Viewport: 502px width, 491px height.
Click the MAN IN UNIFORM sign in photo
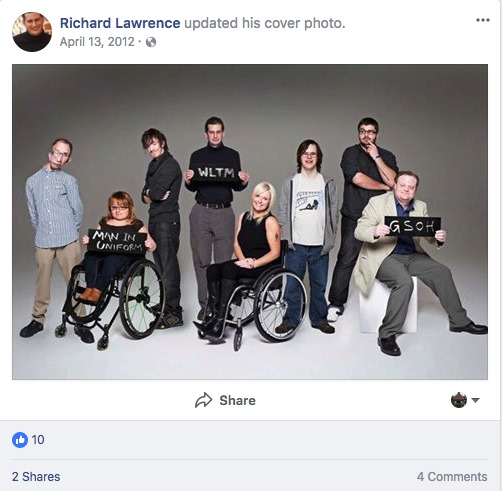click(x=117, y=241)
